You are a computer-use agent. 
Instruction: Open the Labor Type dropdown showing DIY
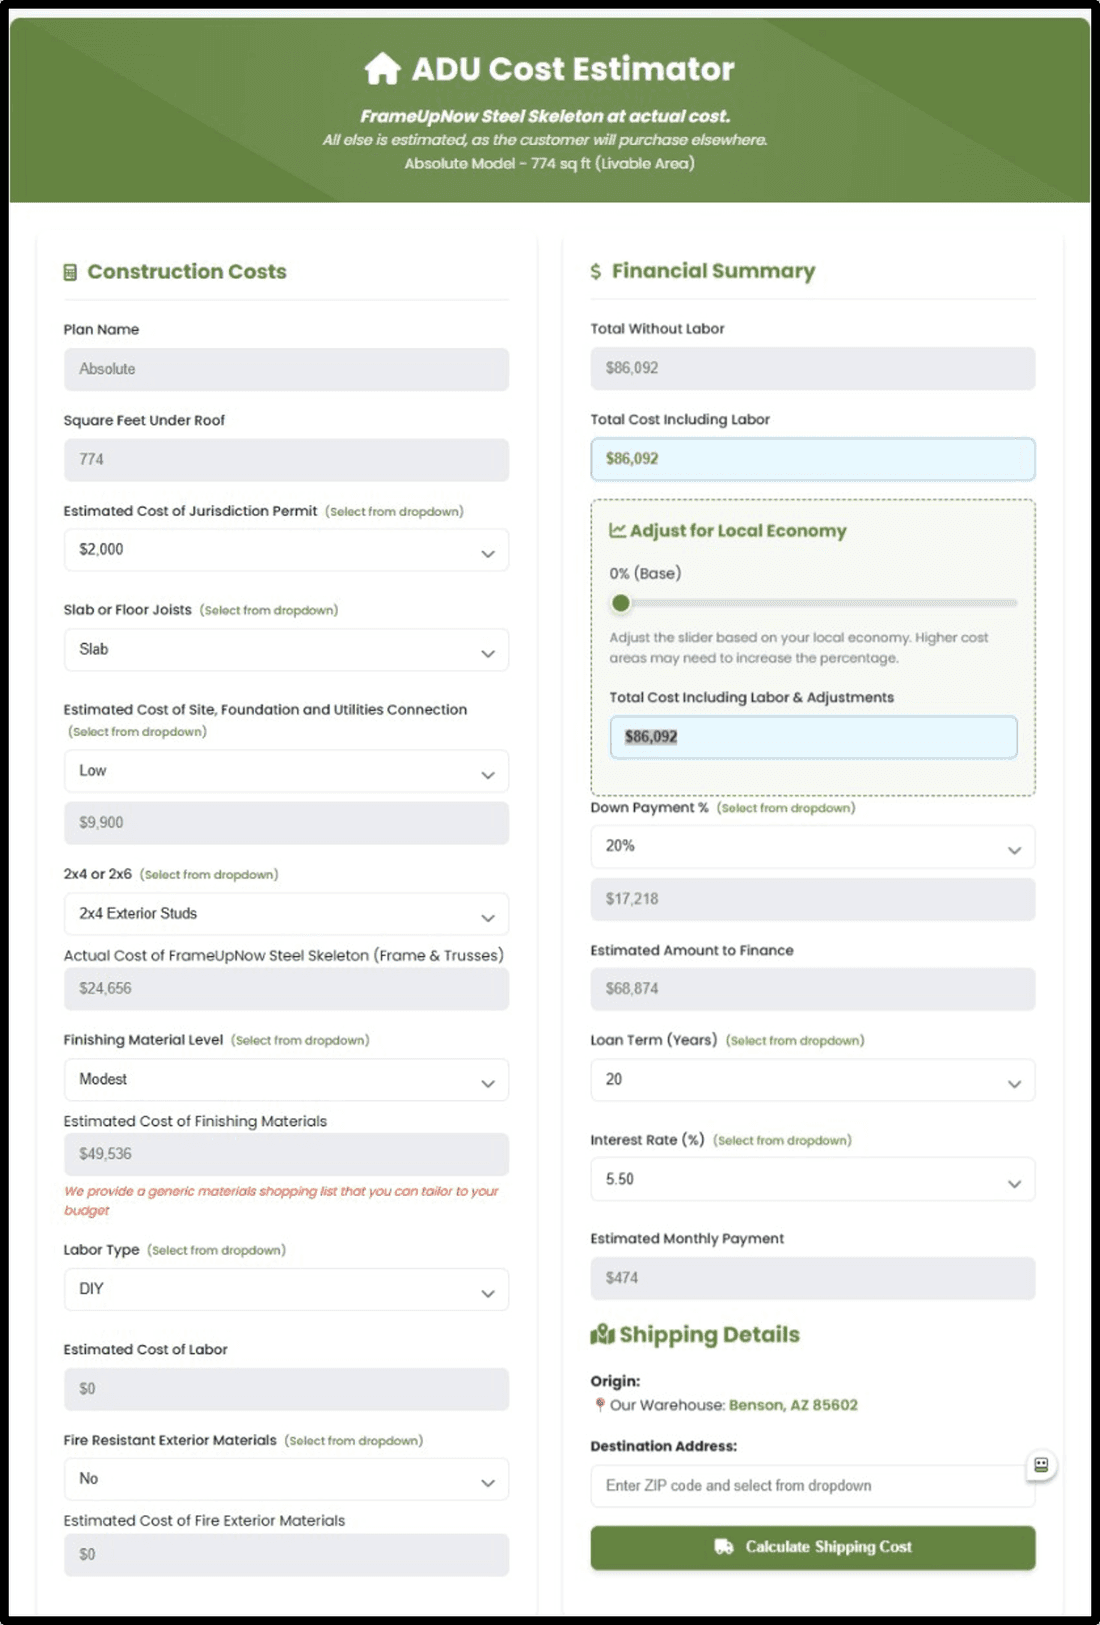point(286,1289)
